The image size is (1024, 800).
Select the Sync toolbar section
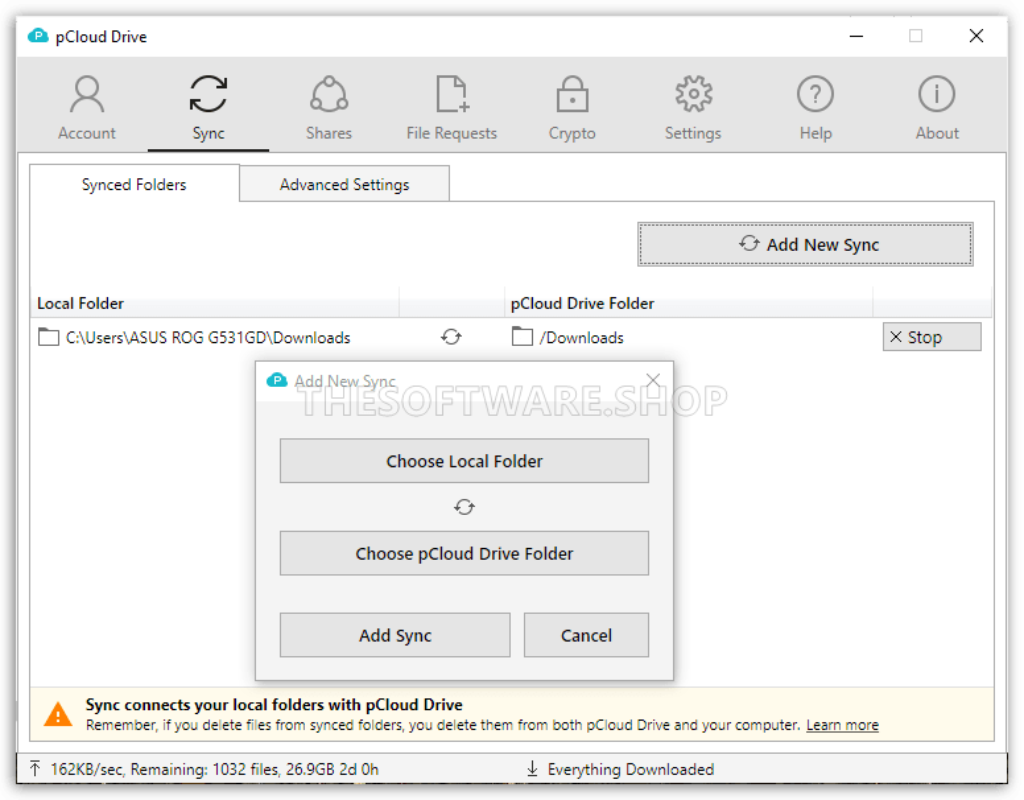coord(208,108)
